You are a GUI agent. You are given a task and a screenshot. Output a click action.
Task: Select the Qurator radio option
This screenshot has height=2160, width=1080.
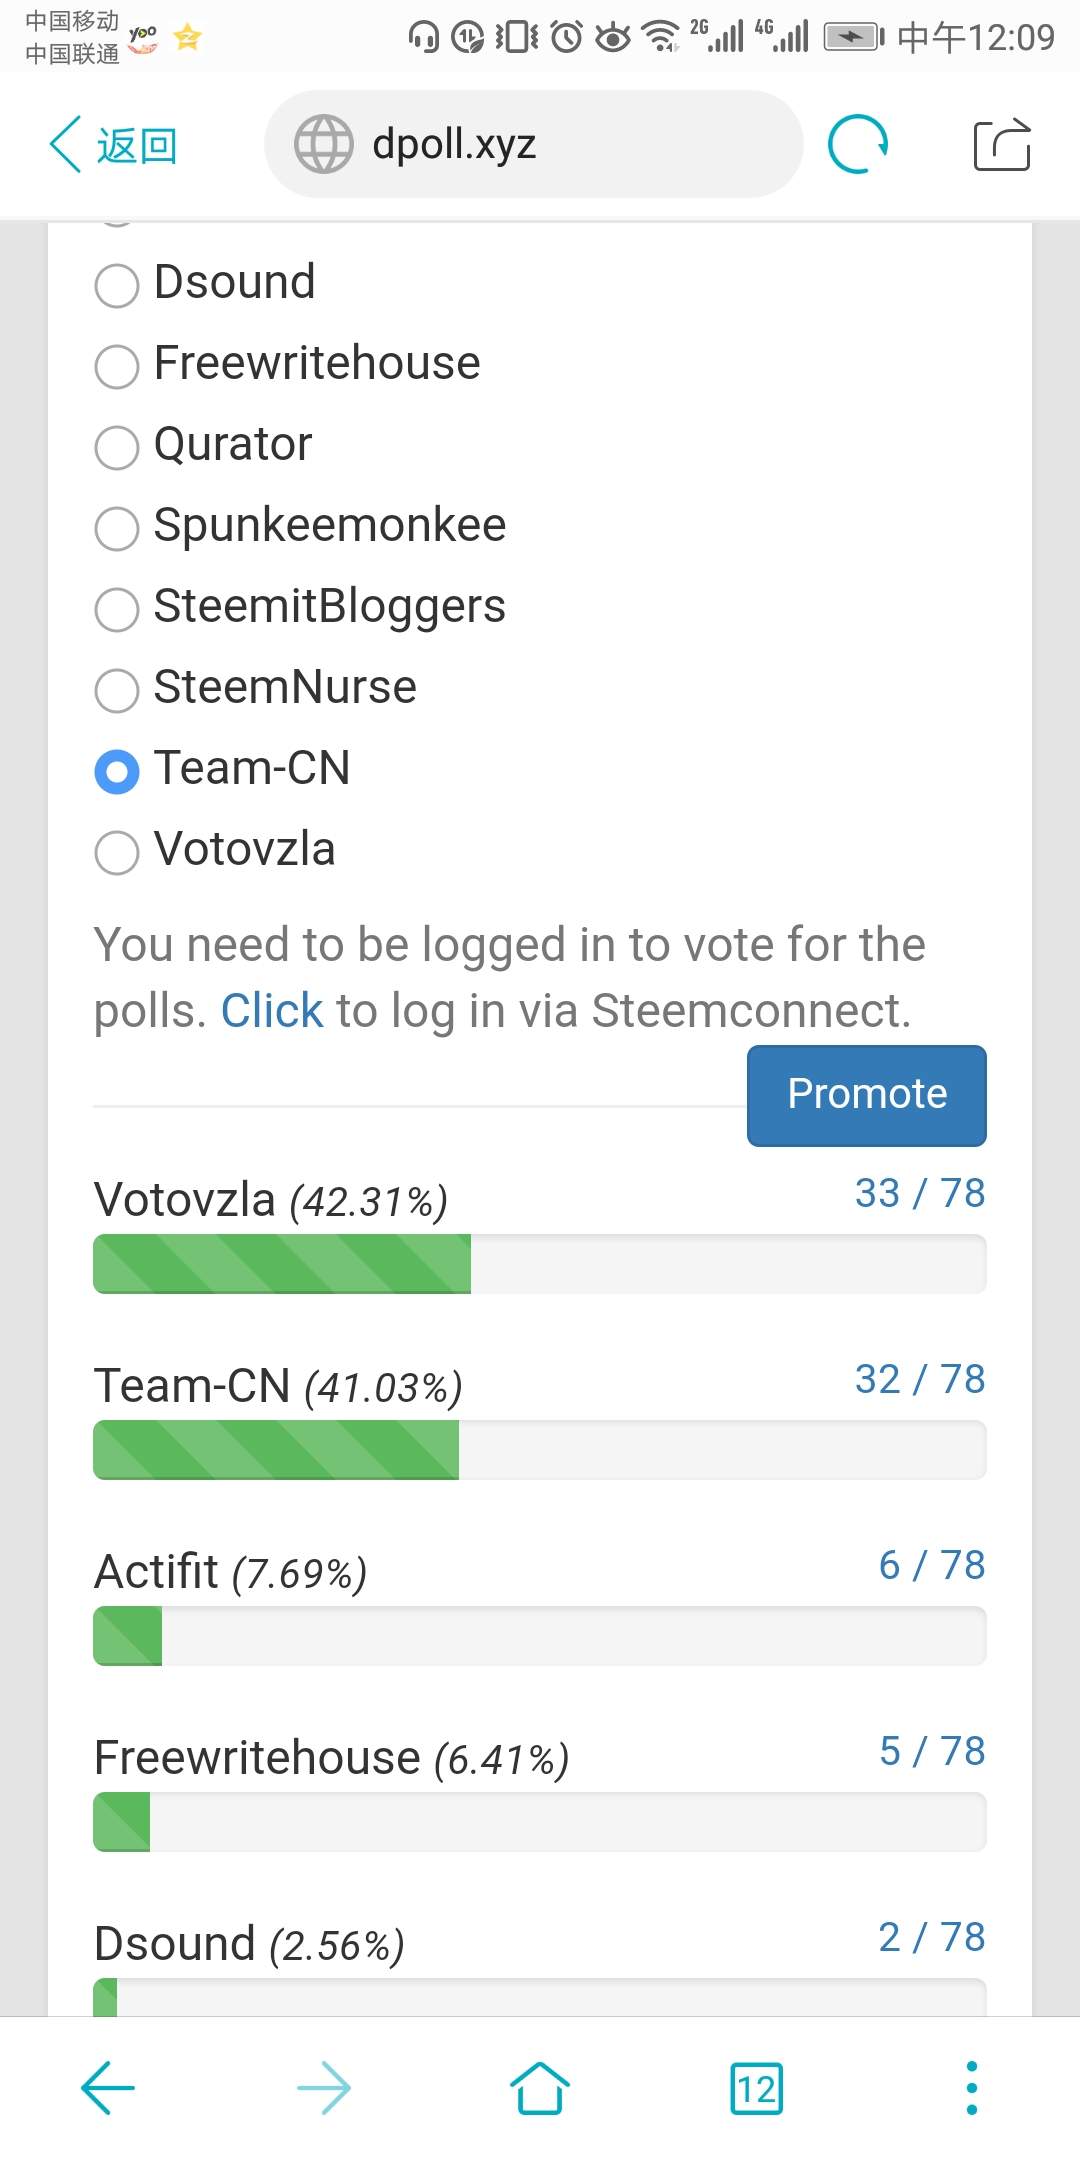[117, 447]
